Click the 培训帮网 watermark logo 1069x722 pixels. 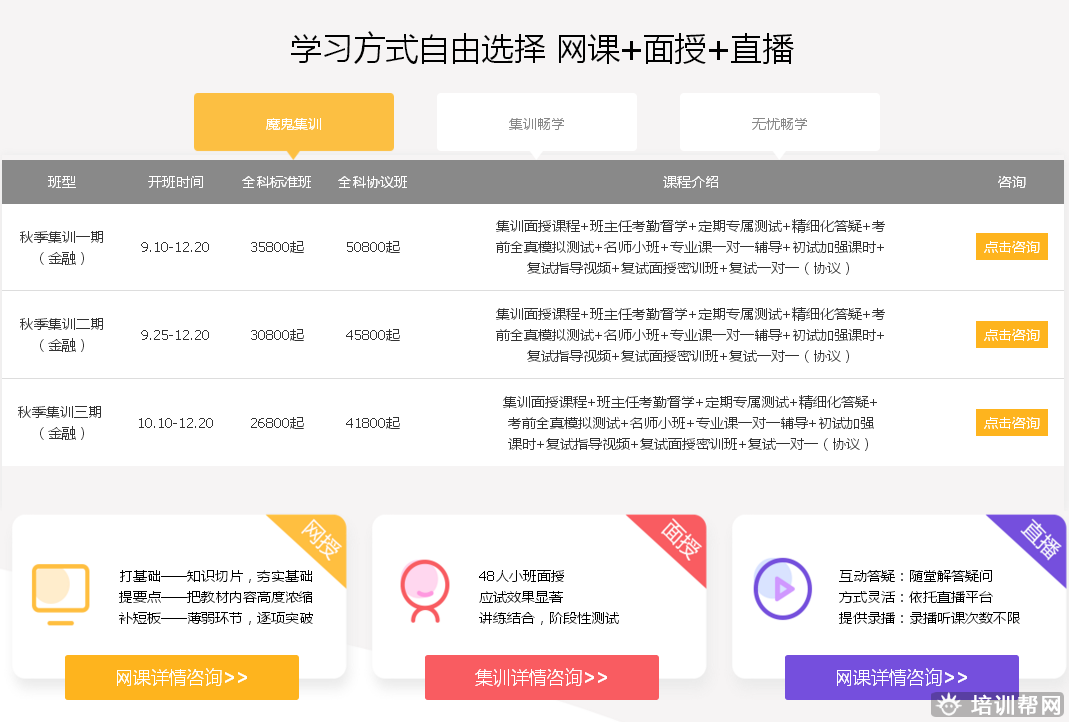click(1000, 706)
